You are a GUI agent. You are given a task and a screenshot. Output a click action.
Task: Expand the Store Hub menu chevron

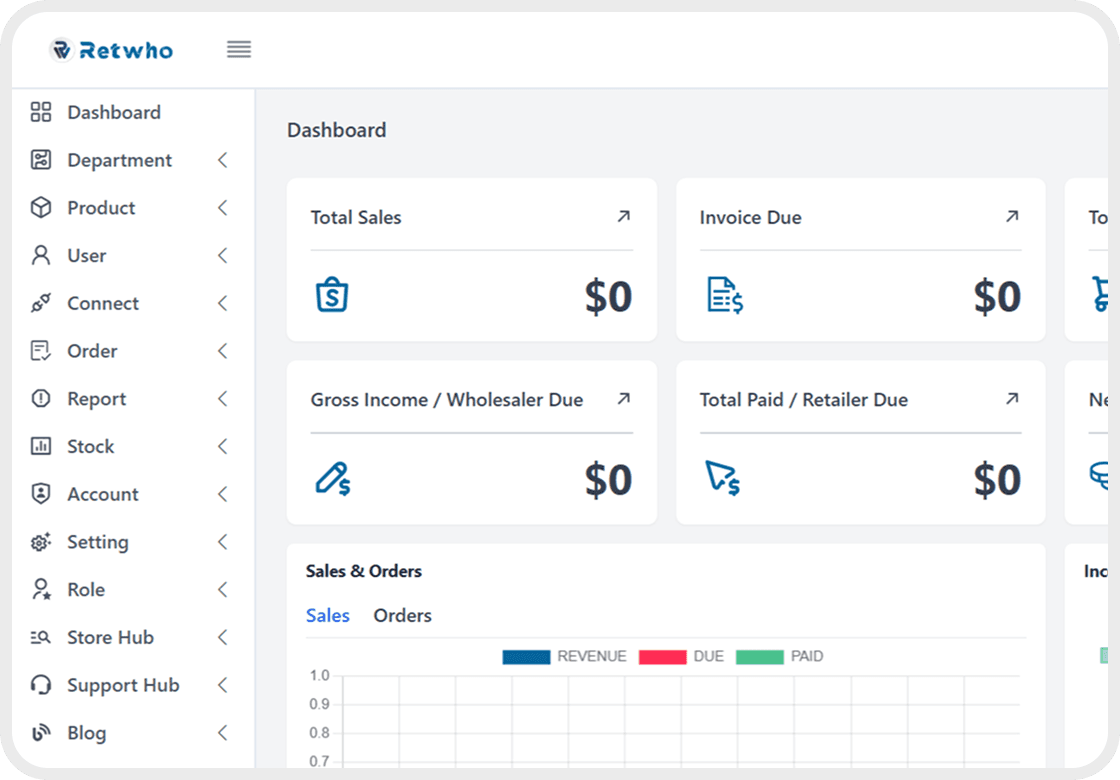click(223, 637)
